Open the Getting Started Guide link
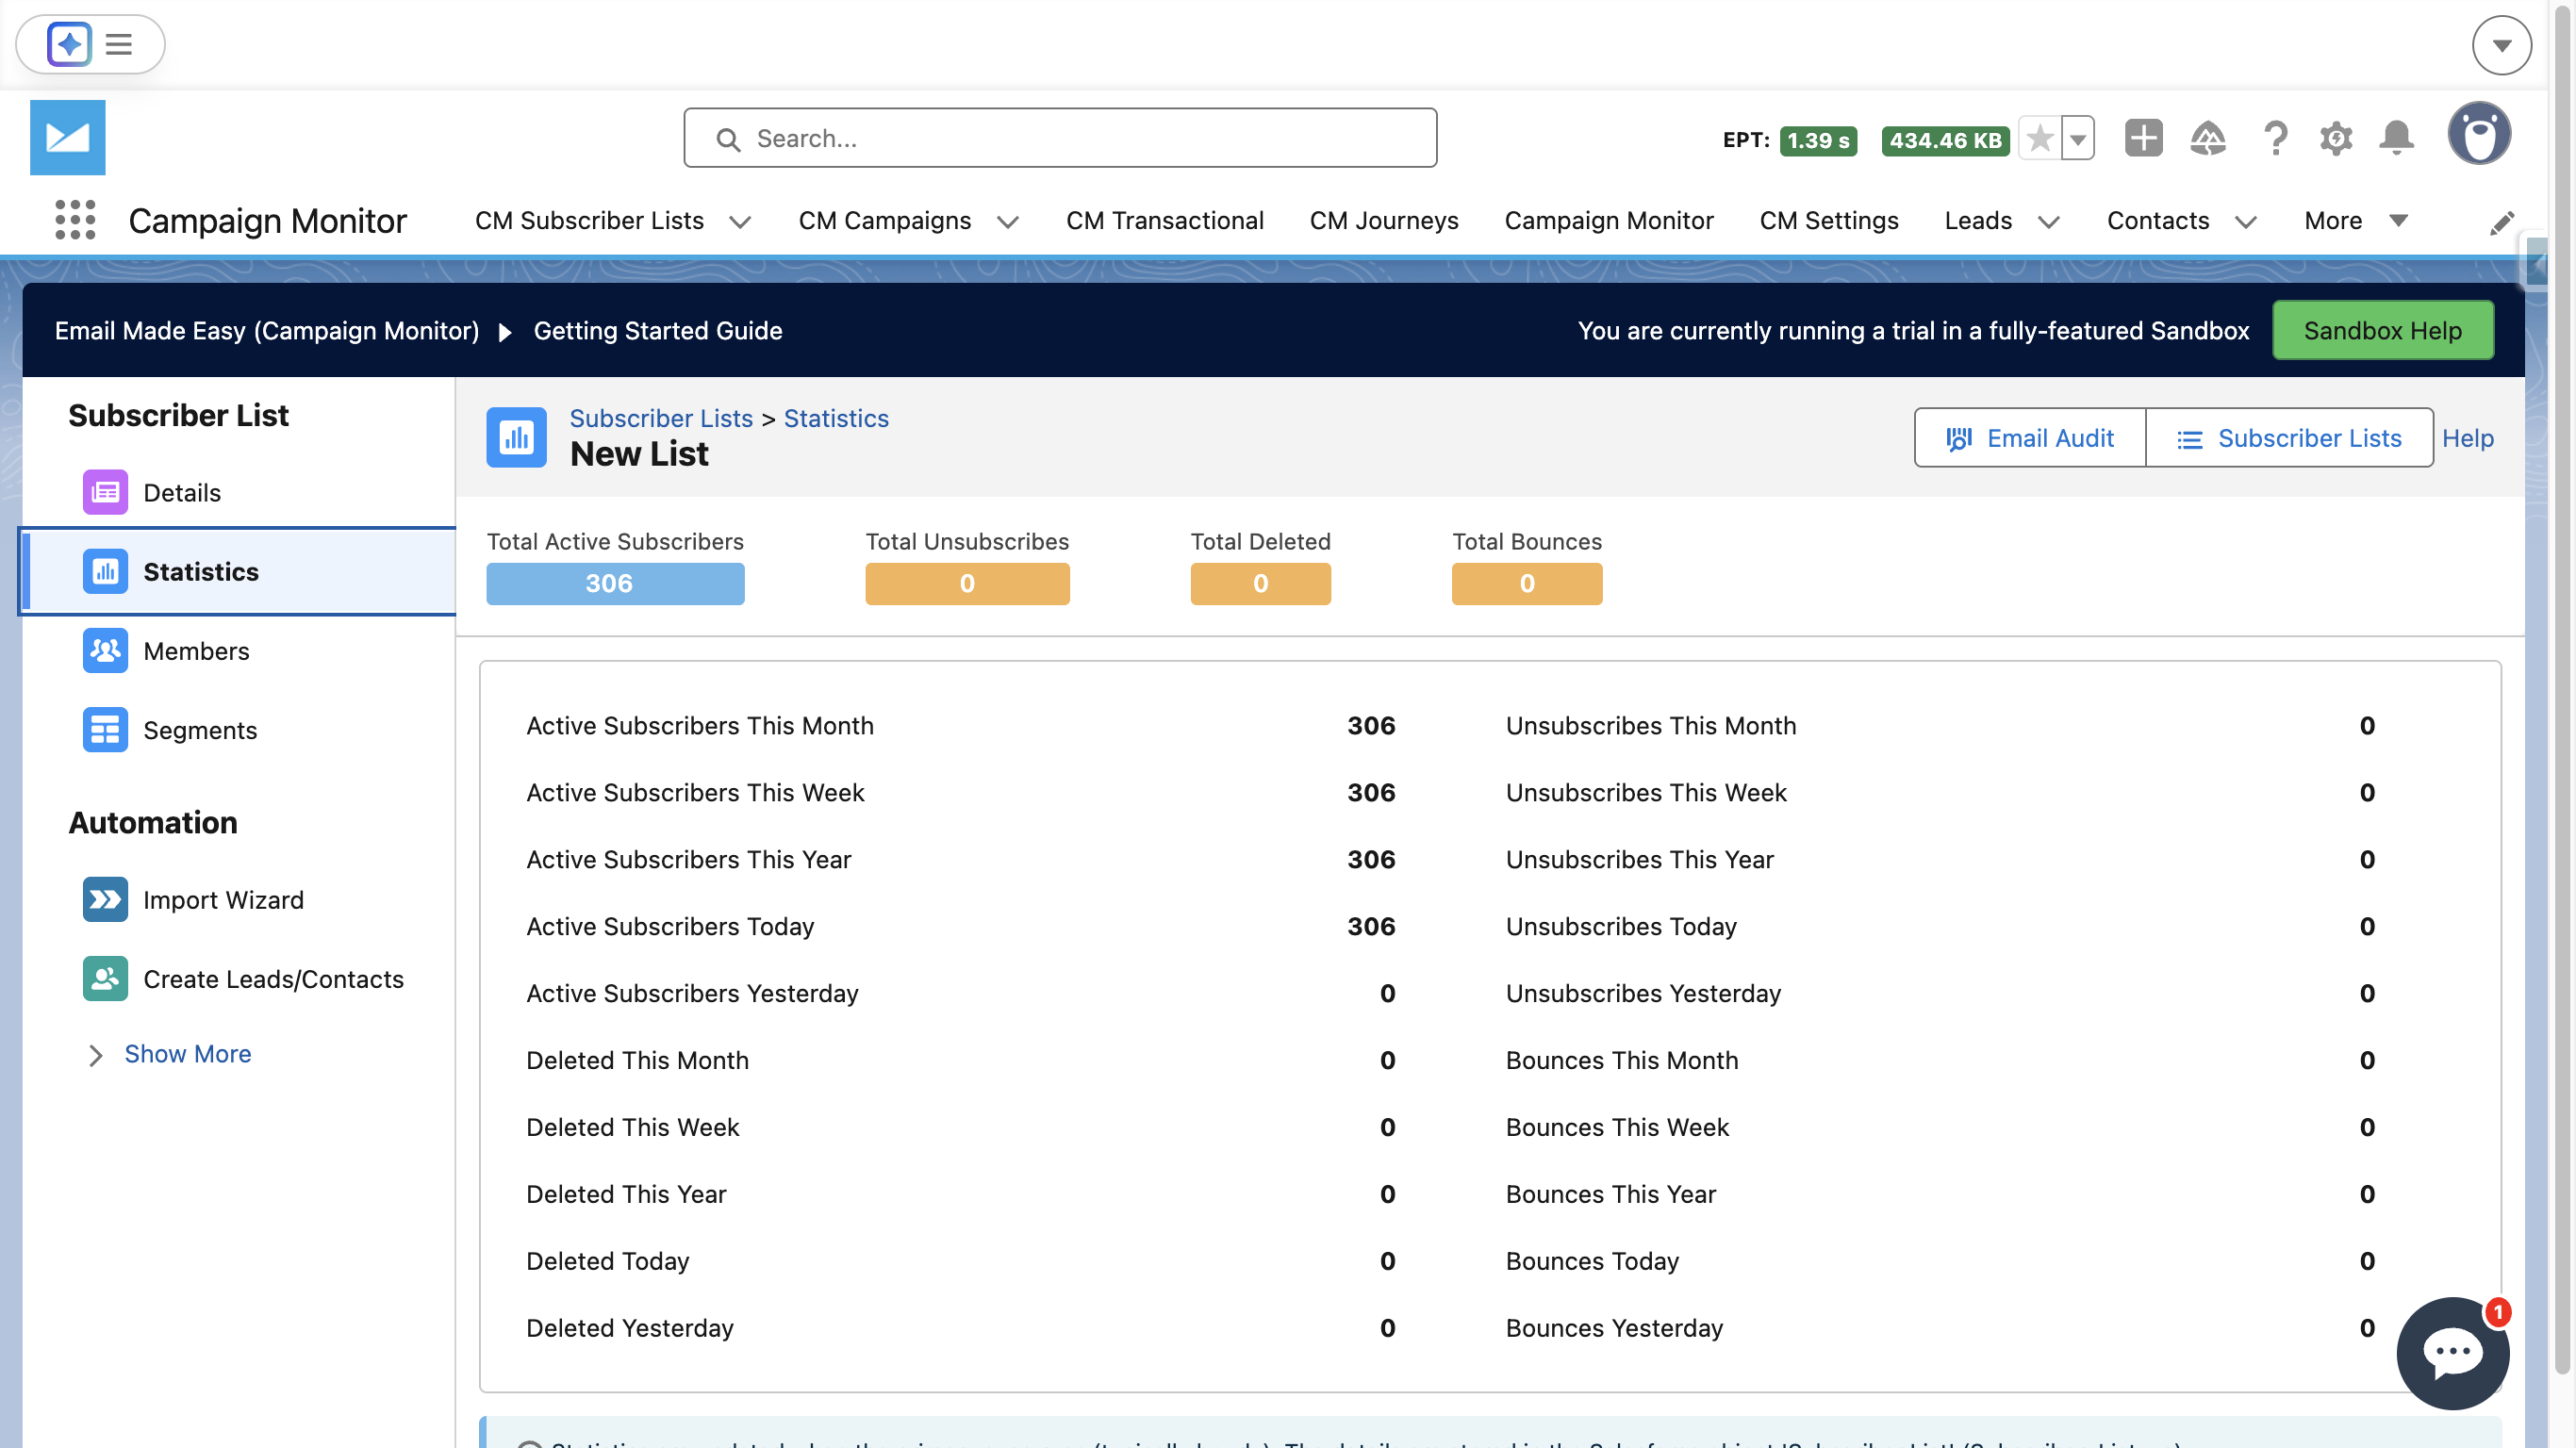The image size is (2576, 1448). pyautogui.click(x=658, y=330)
